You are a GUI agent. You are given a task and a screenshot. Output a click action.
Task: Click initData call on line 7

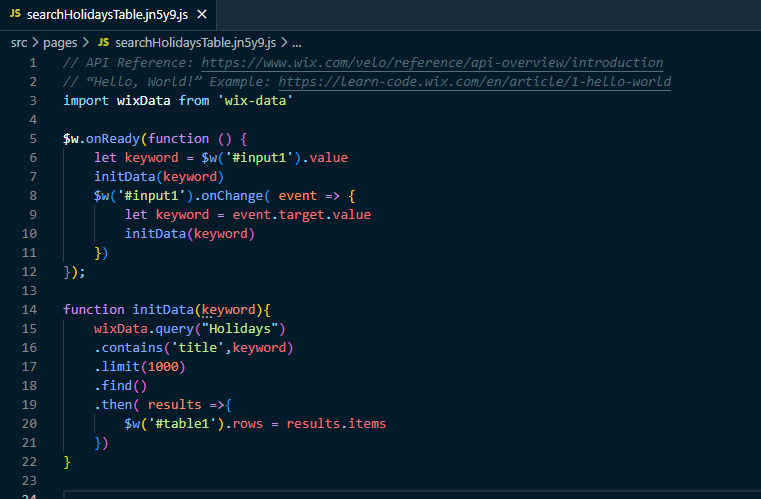pos(124,177)
